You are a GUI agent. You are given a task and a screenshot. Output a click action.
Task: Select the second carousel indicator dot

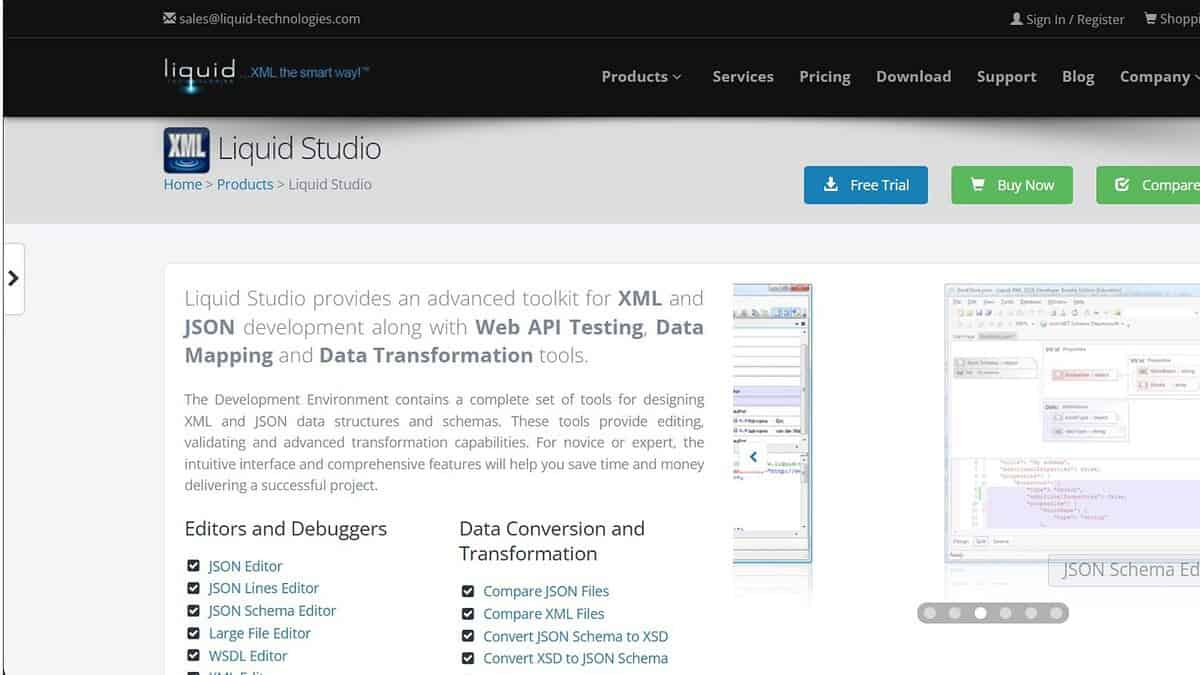pos(955,613)
